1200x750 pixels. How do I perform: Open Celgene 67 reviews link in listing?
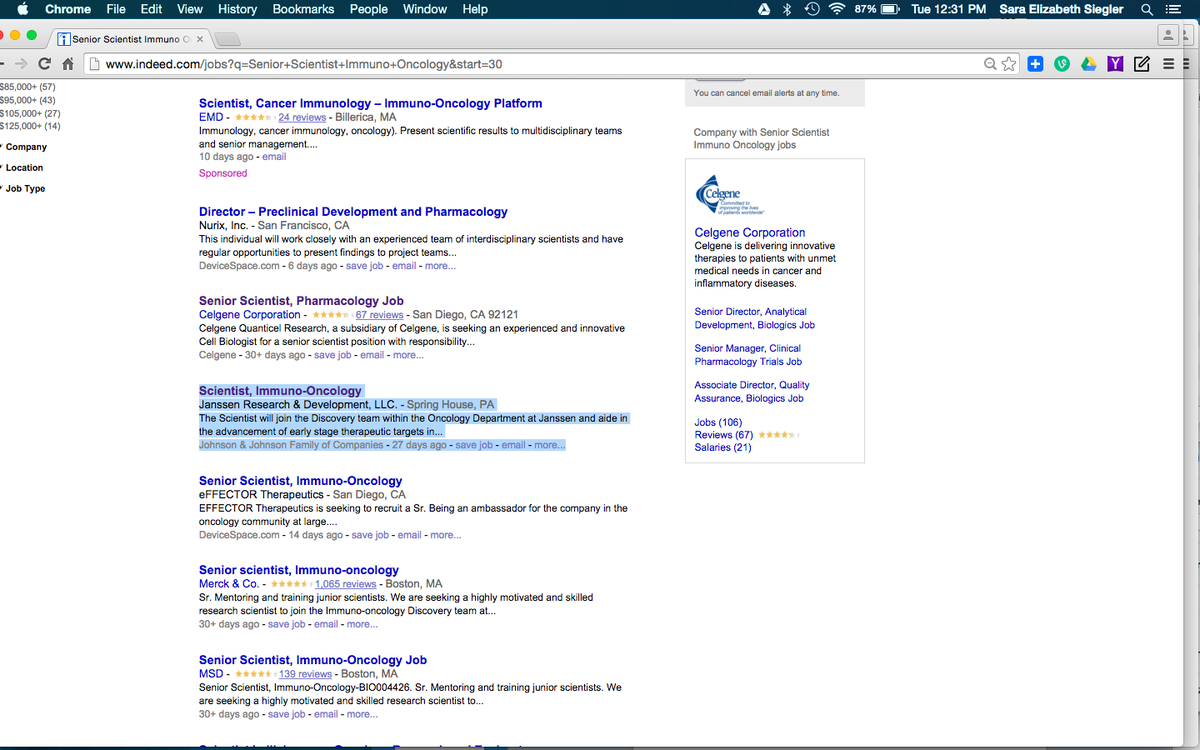point(380,315)
